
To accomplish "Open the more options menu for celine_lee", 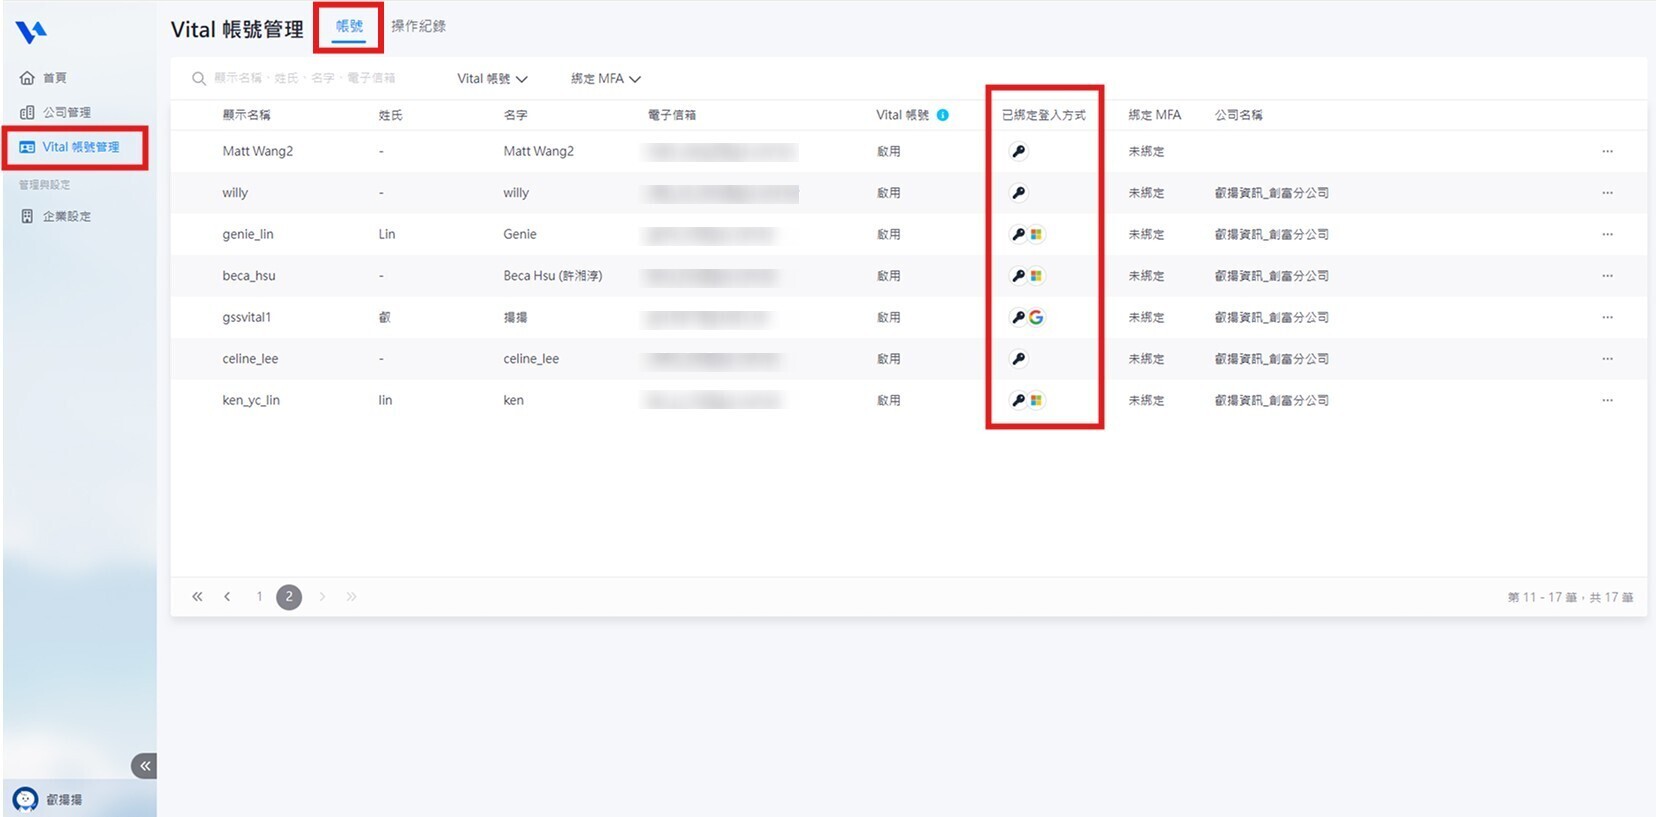I will (1607, 359).
